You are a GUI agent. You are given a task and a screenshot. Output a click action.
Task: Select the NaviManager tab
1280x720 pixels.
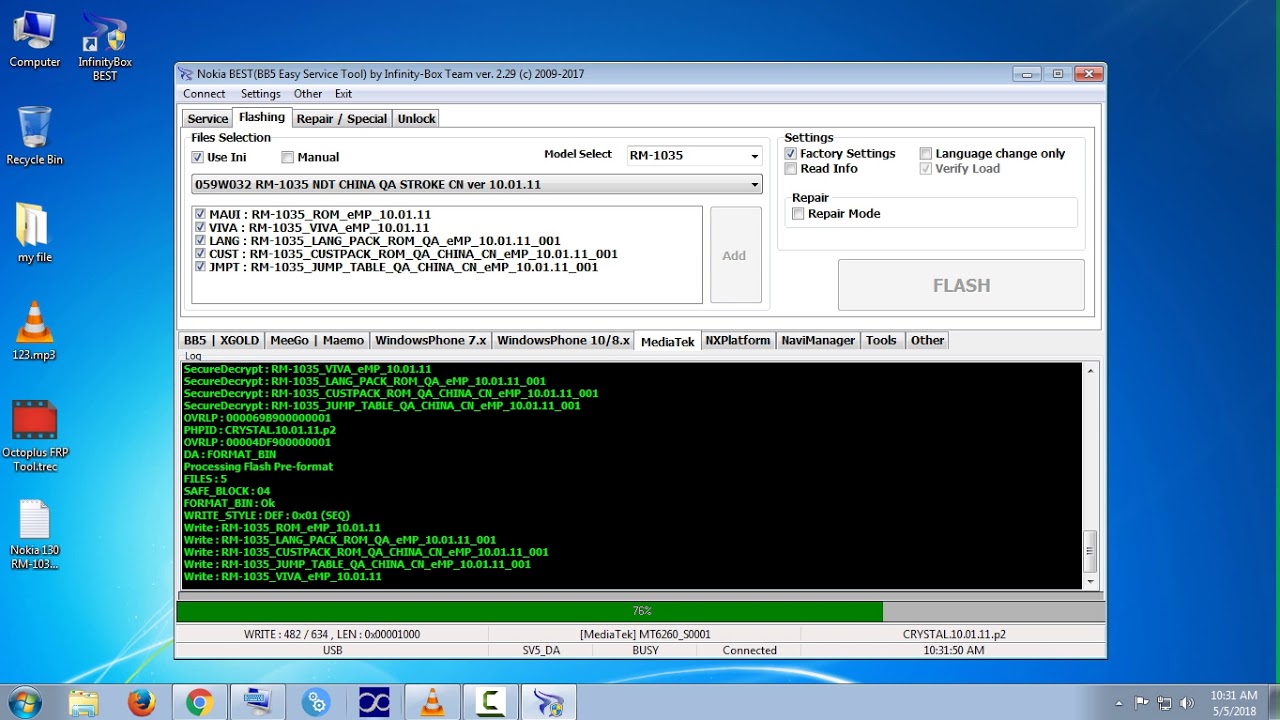pyautogui.click(x=818, y=340)
